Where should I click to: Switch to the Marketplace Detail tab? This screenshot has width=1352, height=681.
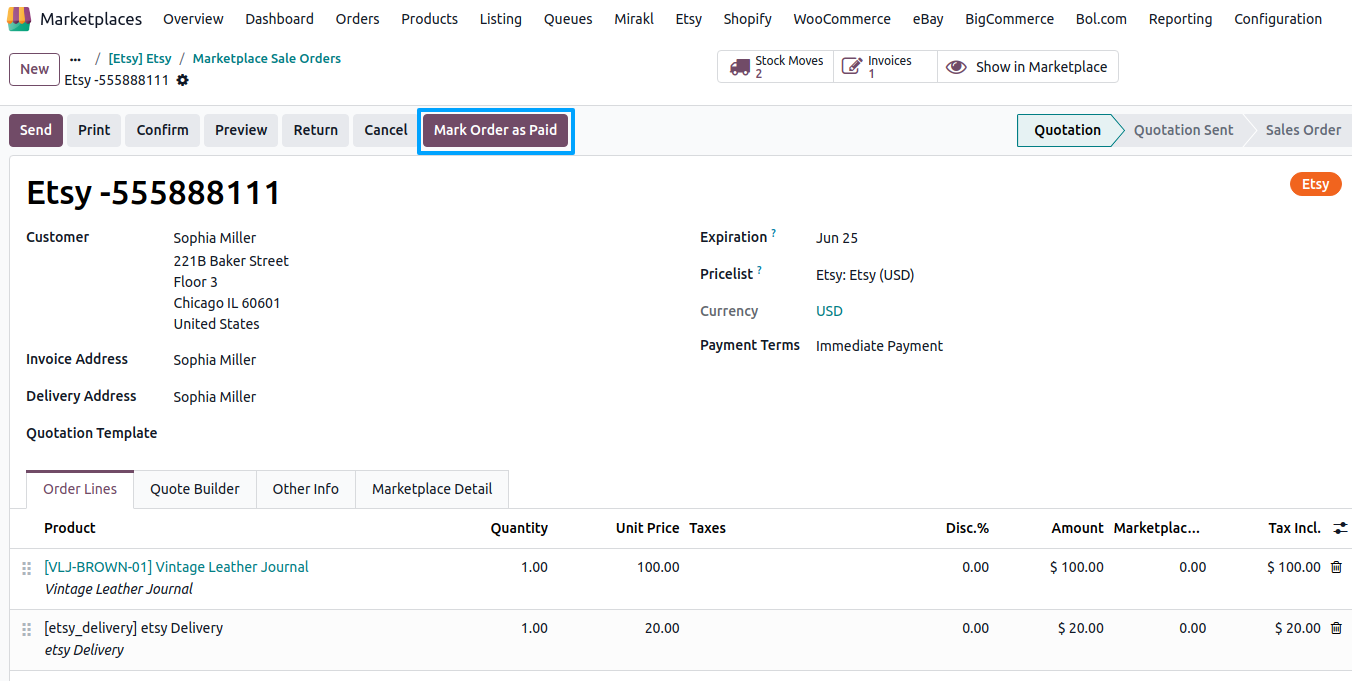pyautogui.click(x=432, y=489)
